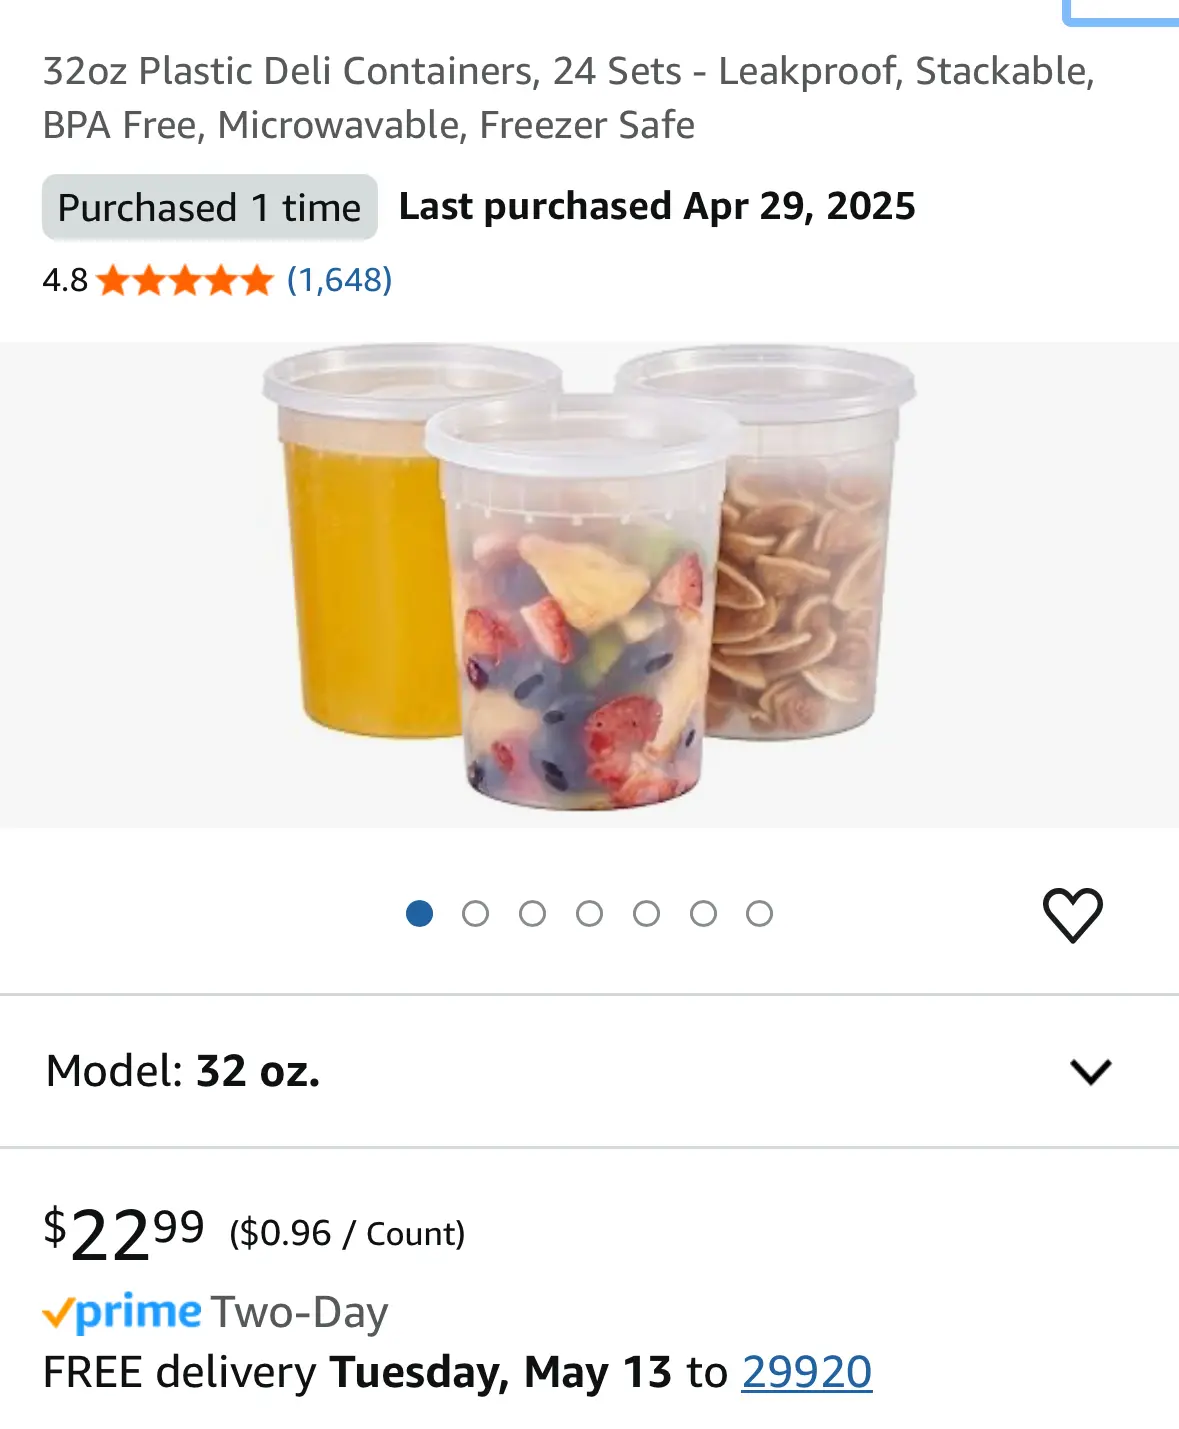
Task: Tap the heart wishlist icon
Action: (1072, 914)
